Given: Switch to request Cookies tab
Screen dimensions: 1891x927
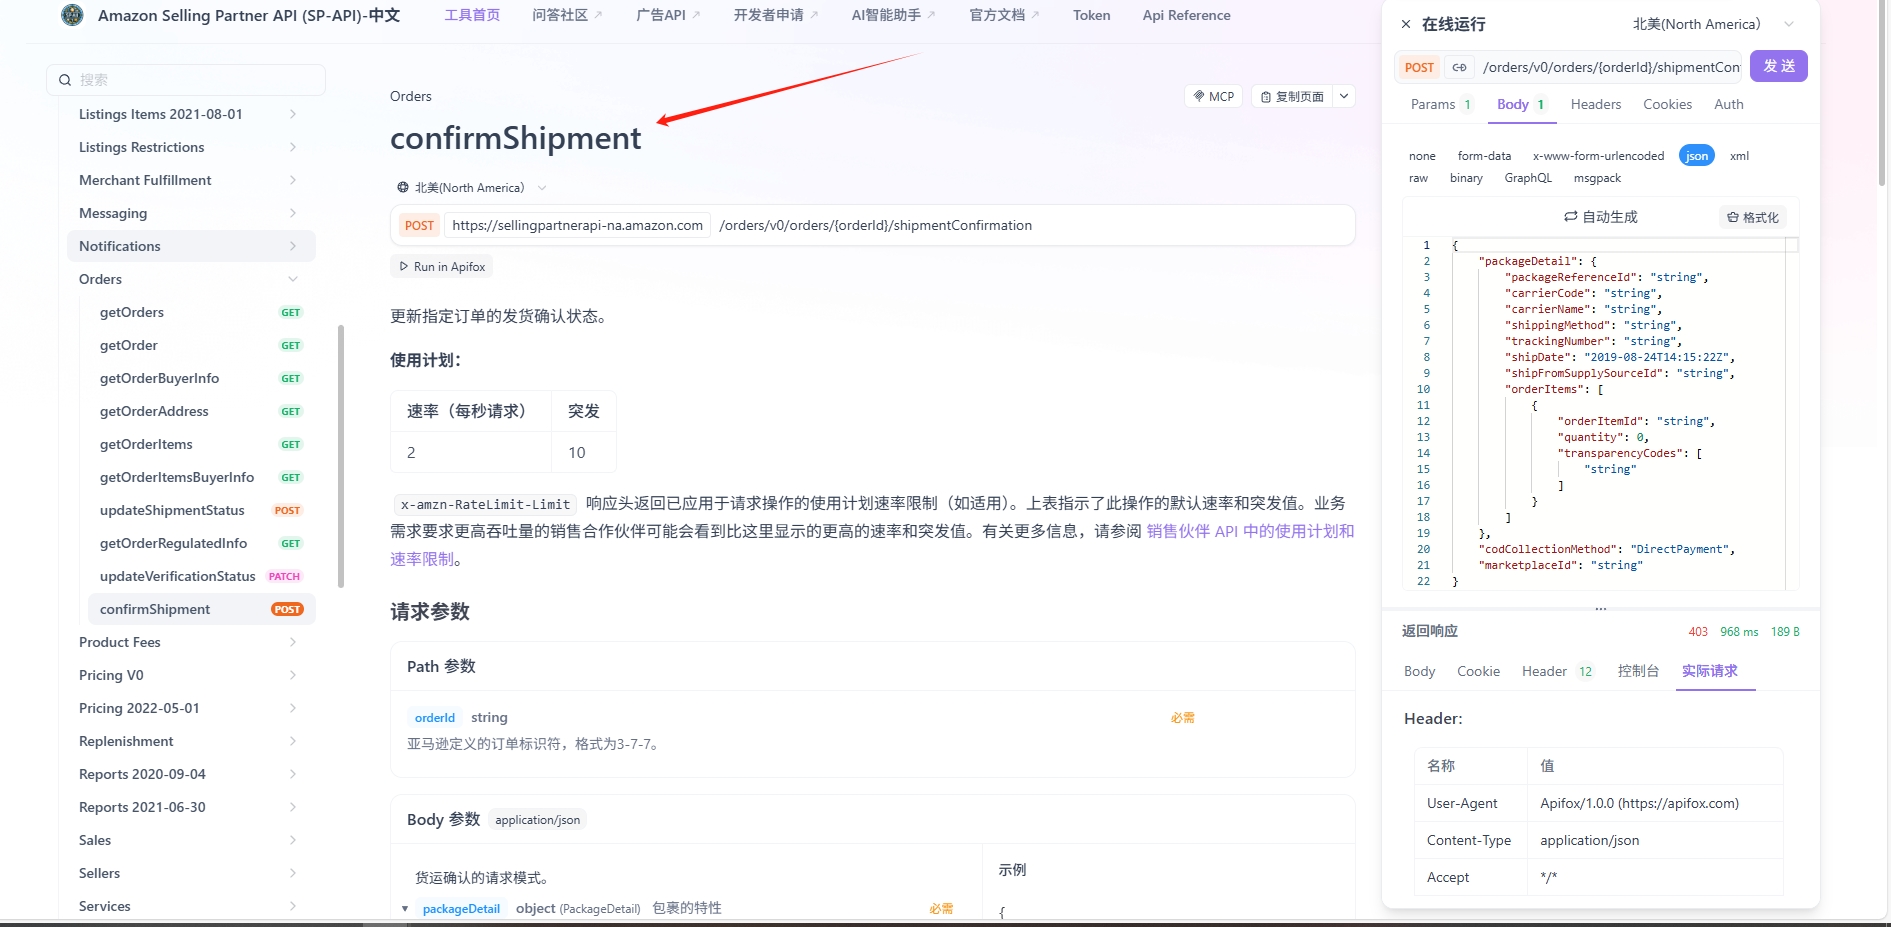Looking at the screenshot, I should click(1667, 104).
